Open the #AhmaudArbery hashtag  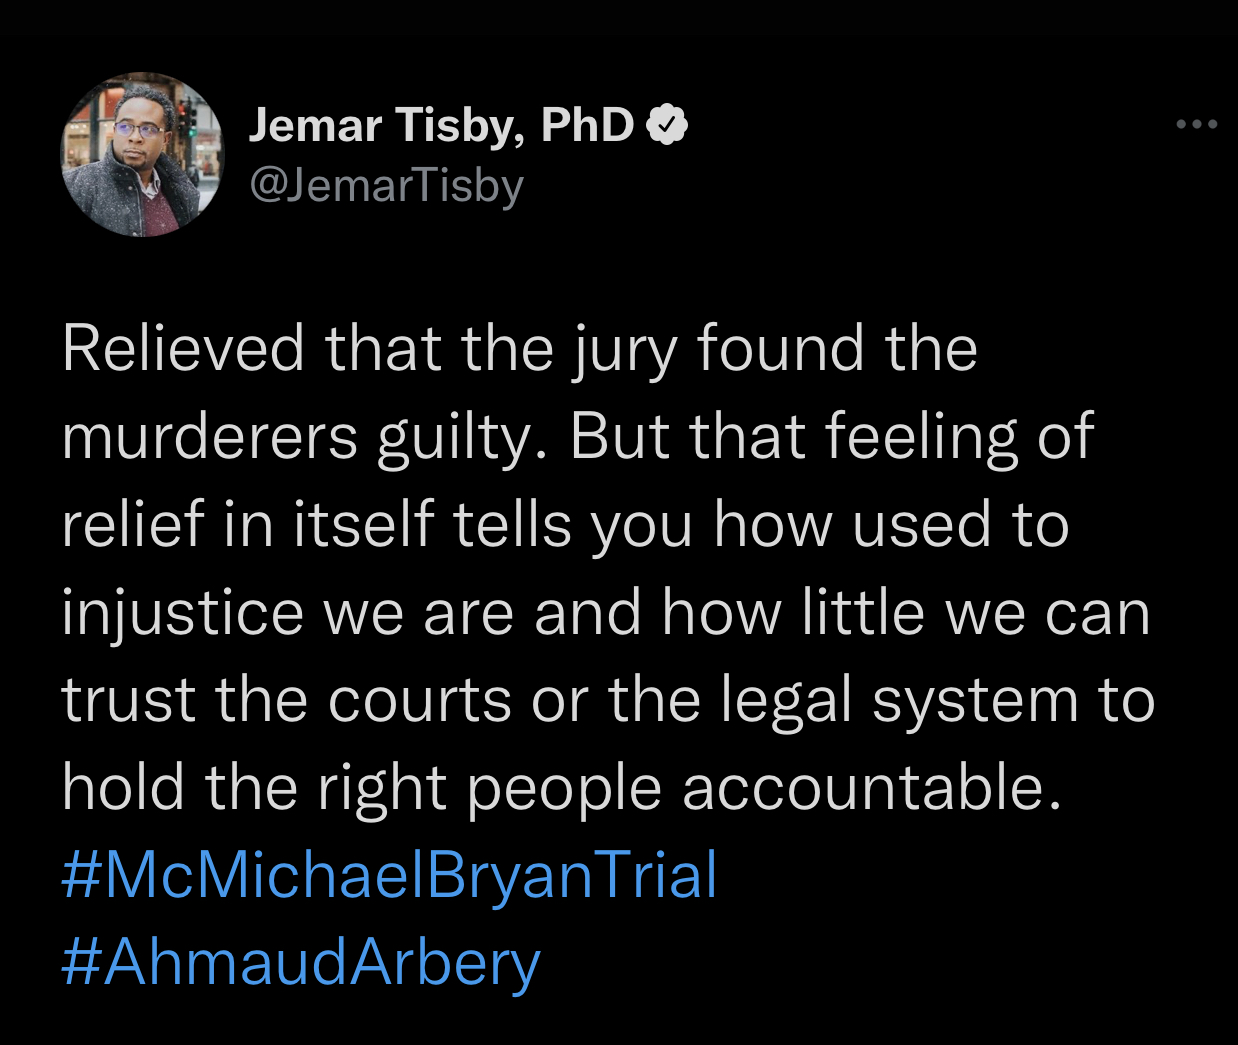(x=300, y=962)
